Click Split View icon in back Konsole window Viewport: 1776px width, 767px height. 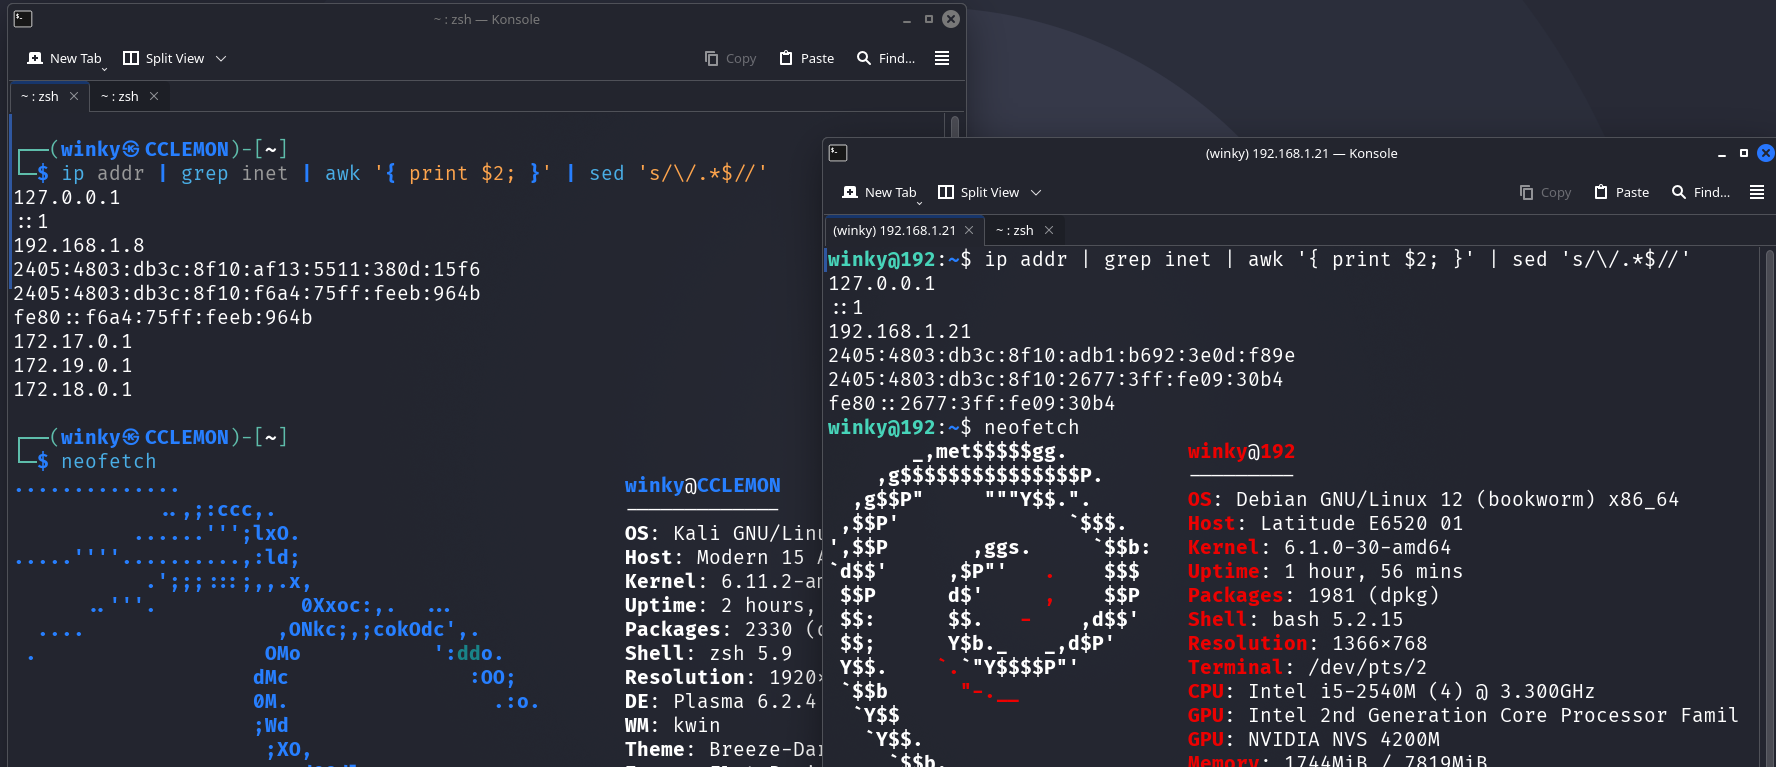[x=131, y=59]
